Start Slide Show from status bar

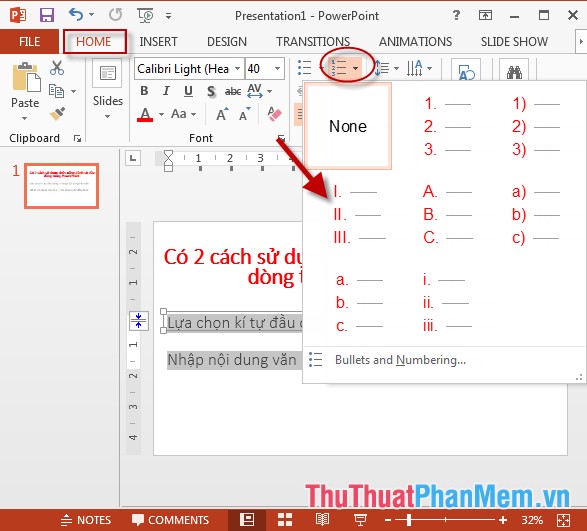pos(360,520)
